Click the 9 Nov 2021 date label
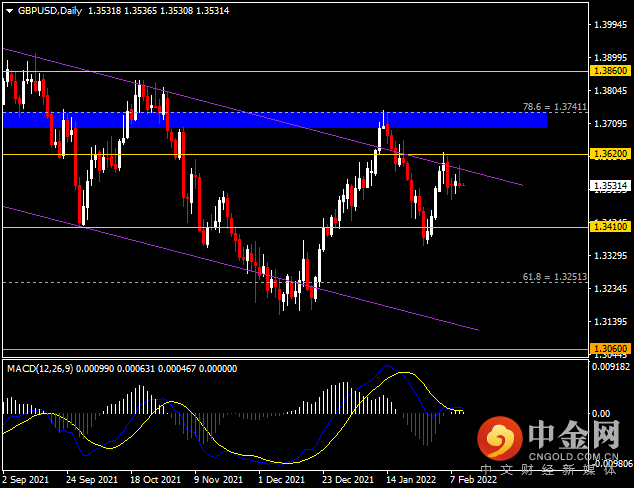This screenshot has height=488, width=634. pos(218,480)
